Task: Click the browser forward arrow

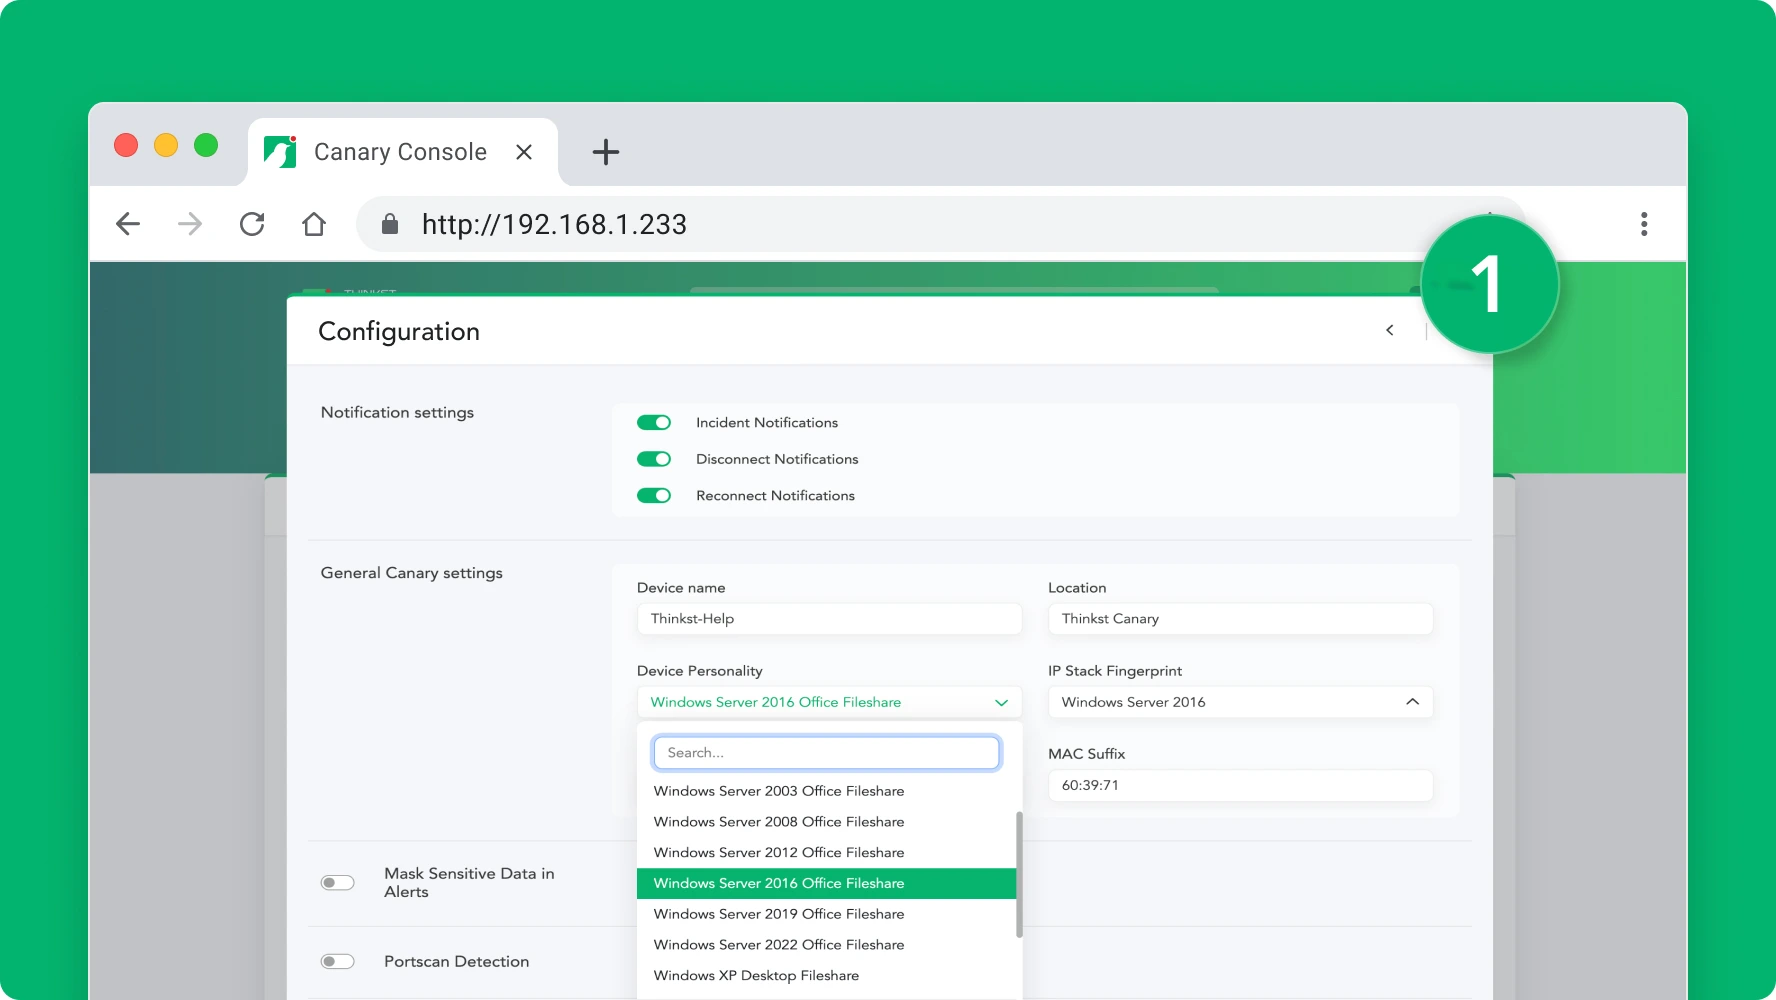Action: [x=190, y=224]
